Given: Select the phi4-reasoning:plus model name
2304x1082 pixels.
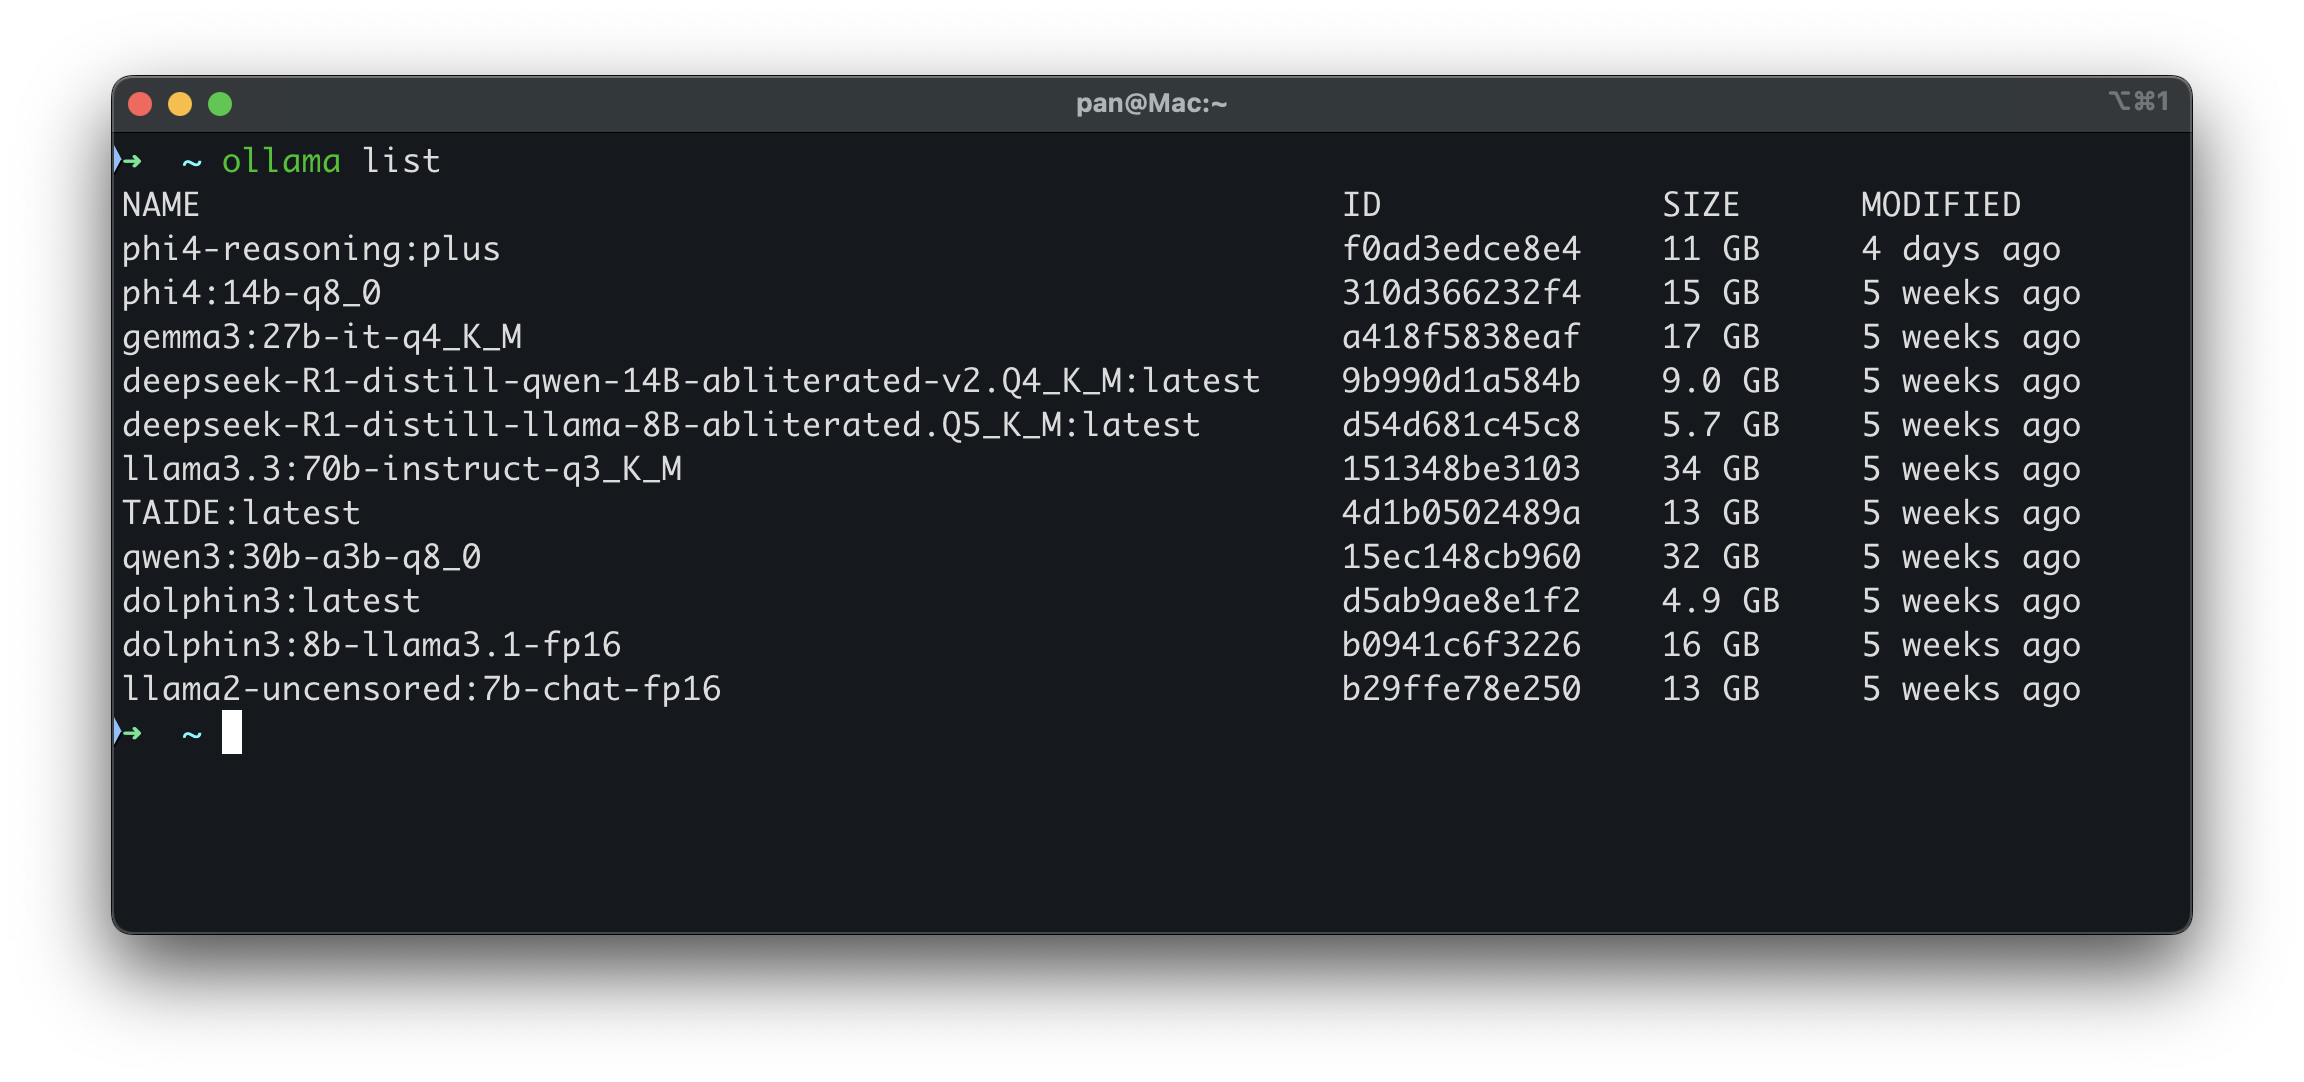Looking at the screenshot, I should tap(311, 249).
